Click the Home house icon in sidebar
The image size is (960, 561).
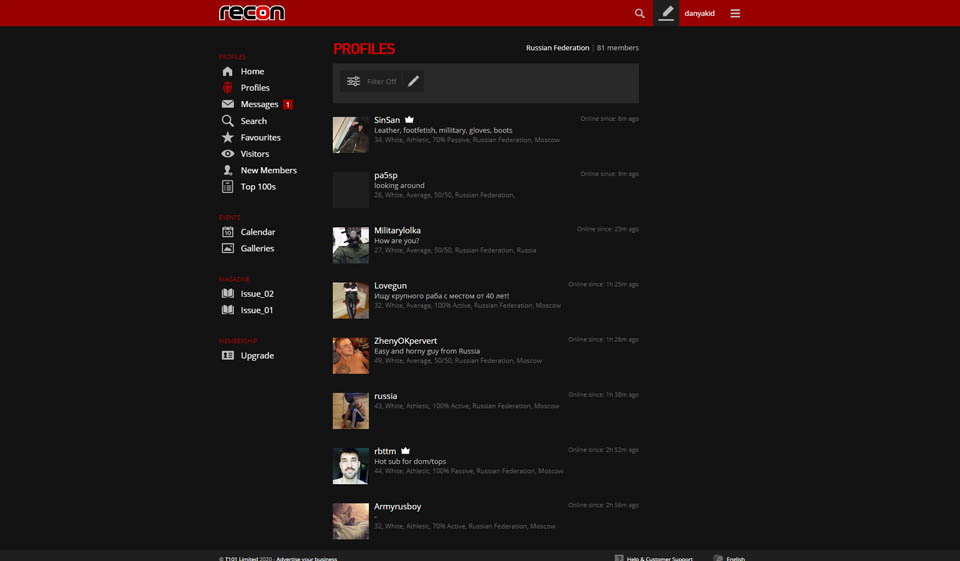[x=228, y=72]
